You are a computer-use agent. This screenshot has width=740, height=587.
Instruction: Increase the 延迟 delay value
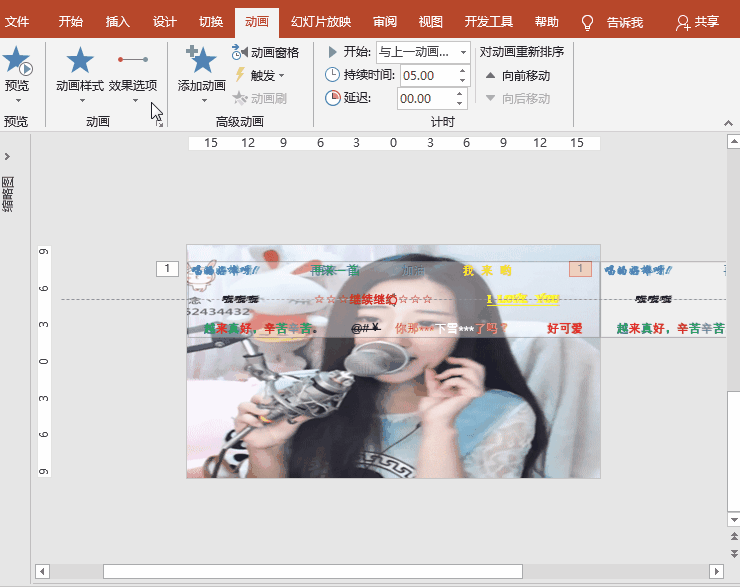point(460,94)
